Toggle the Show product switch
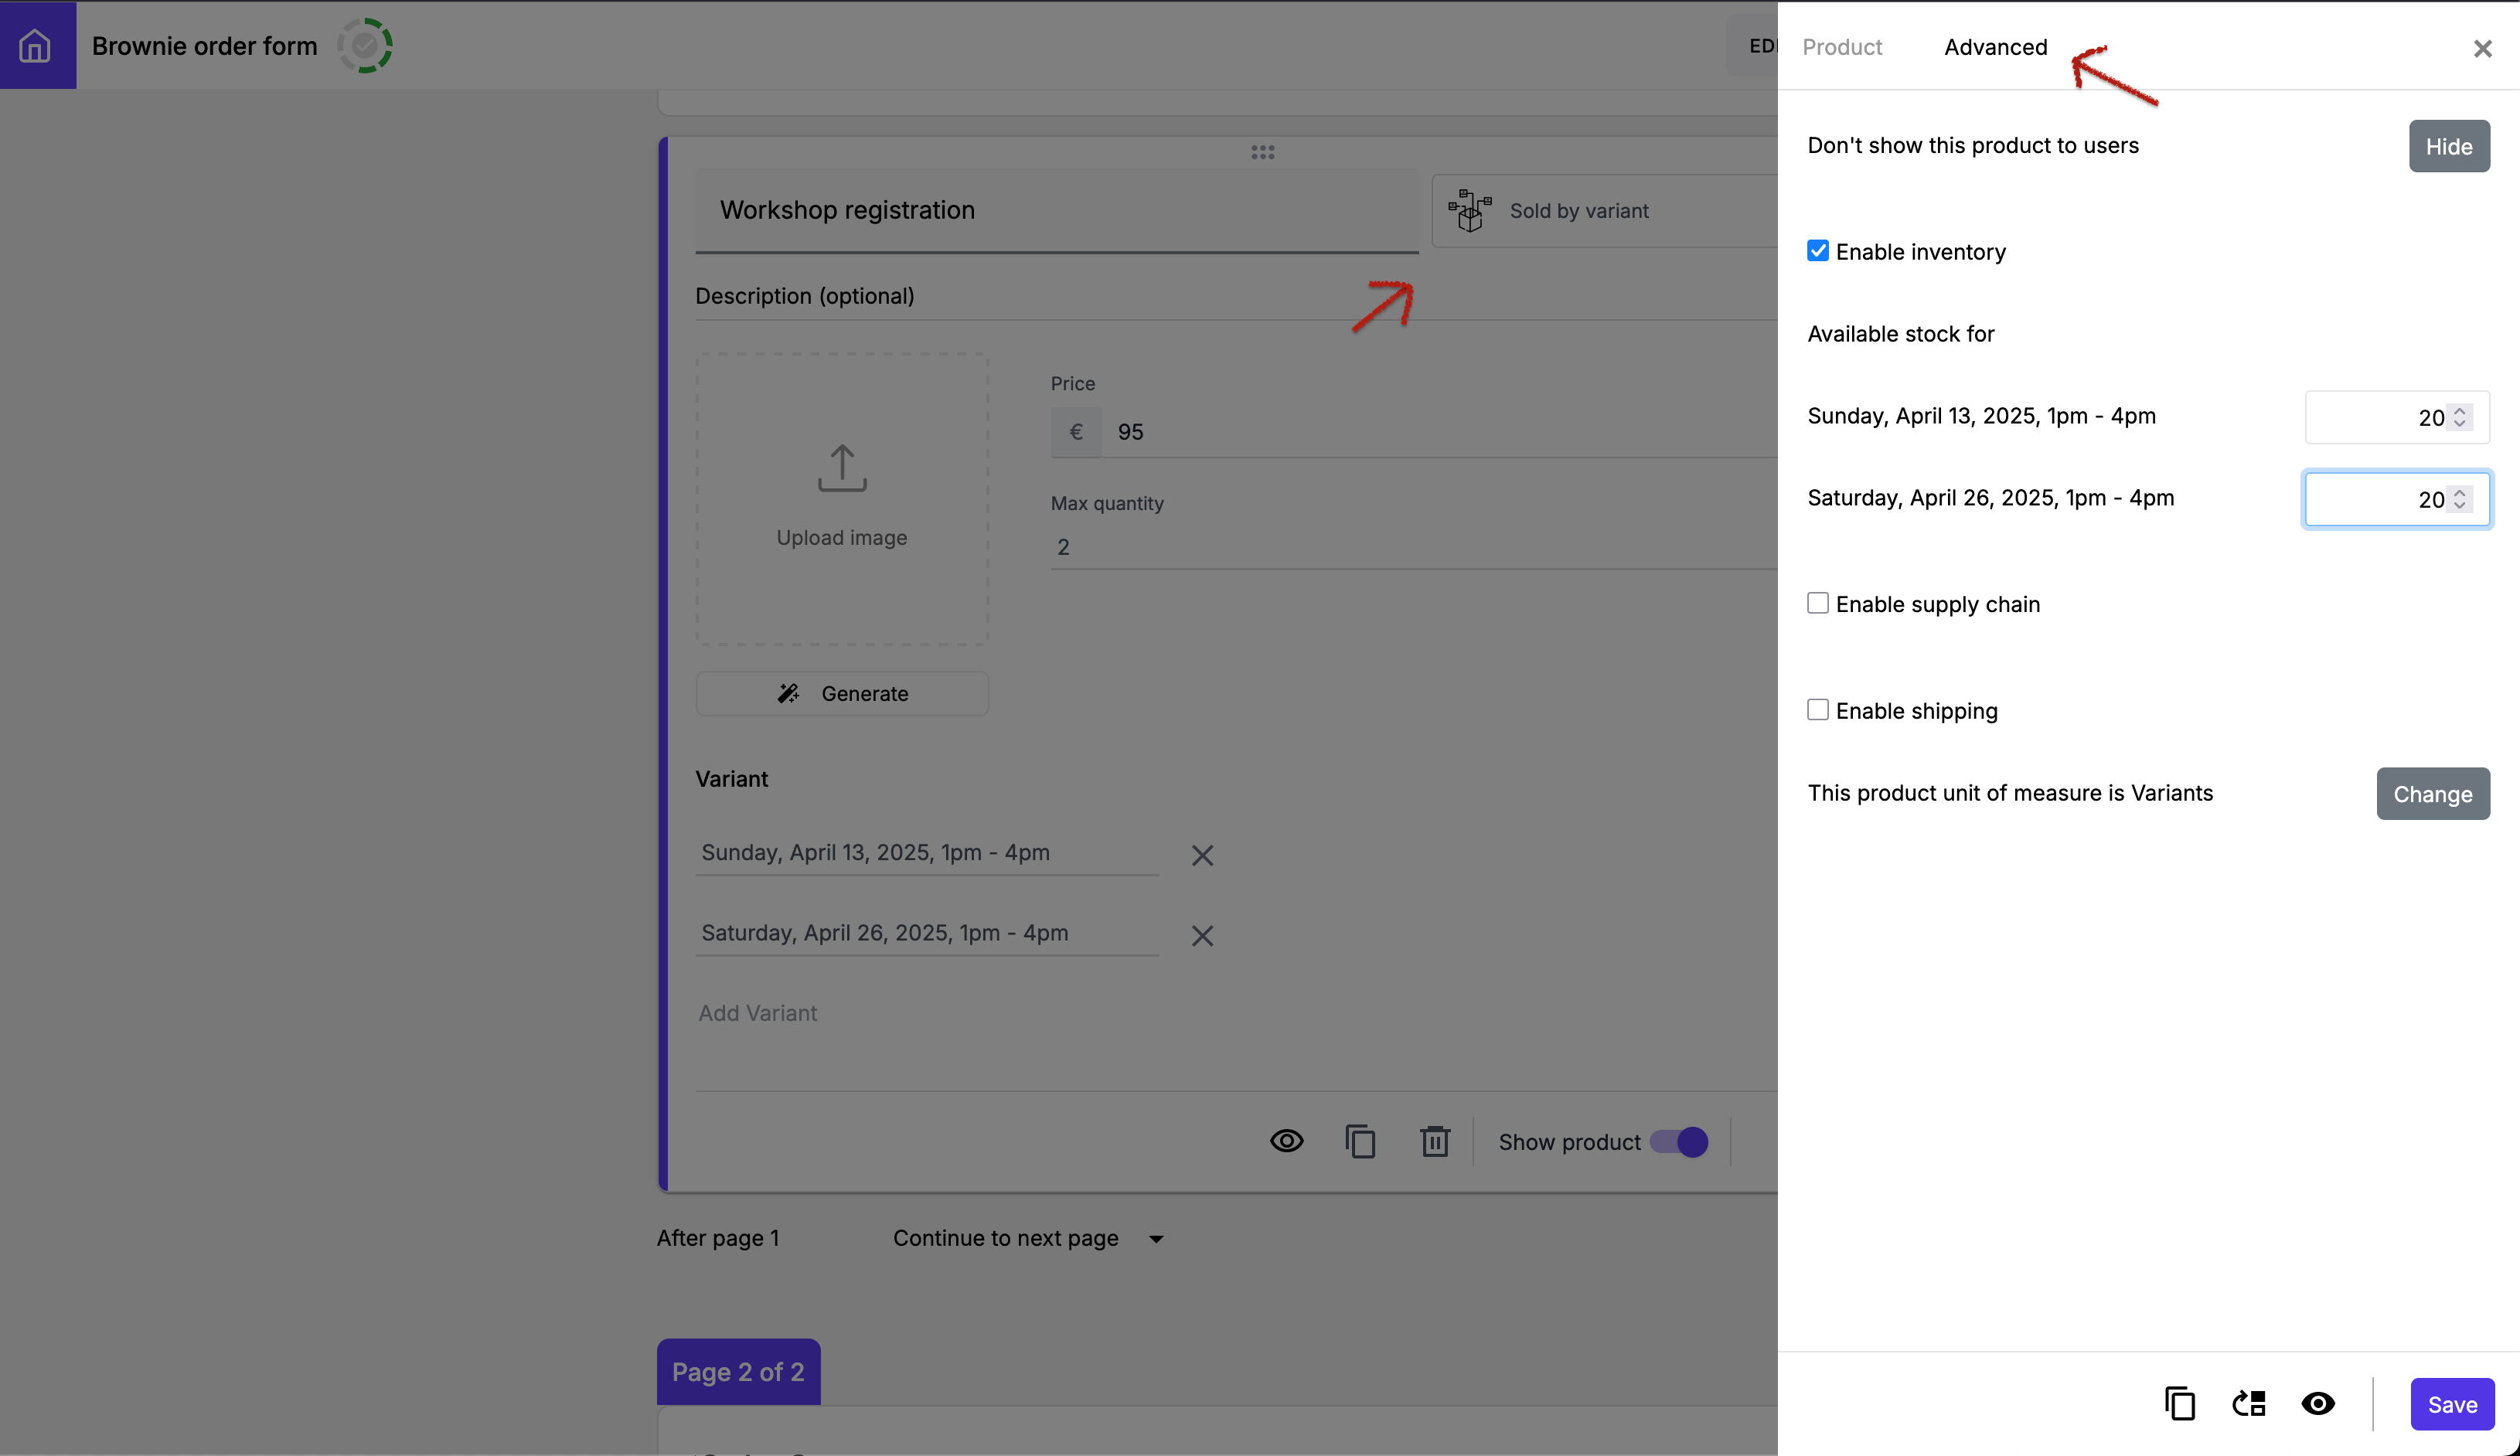This screenshot has height=1456, width=2520. tap(1680, 1141)
